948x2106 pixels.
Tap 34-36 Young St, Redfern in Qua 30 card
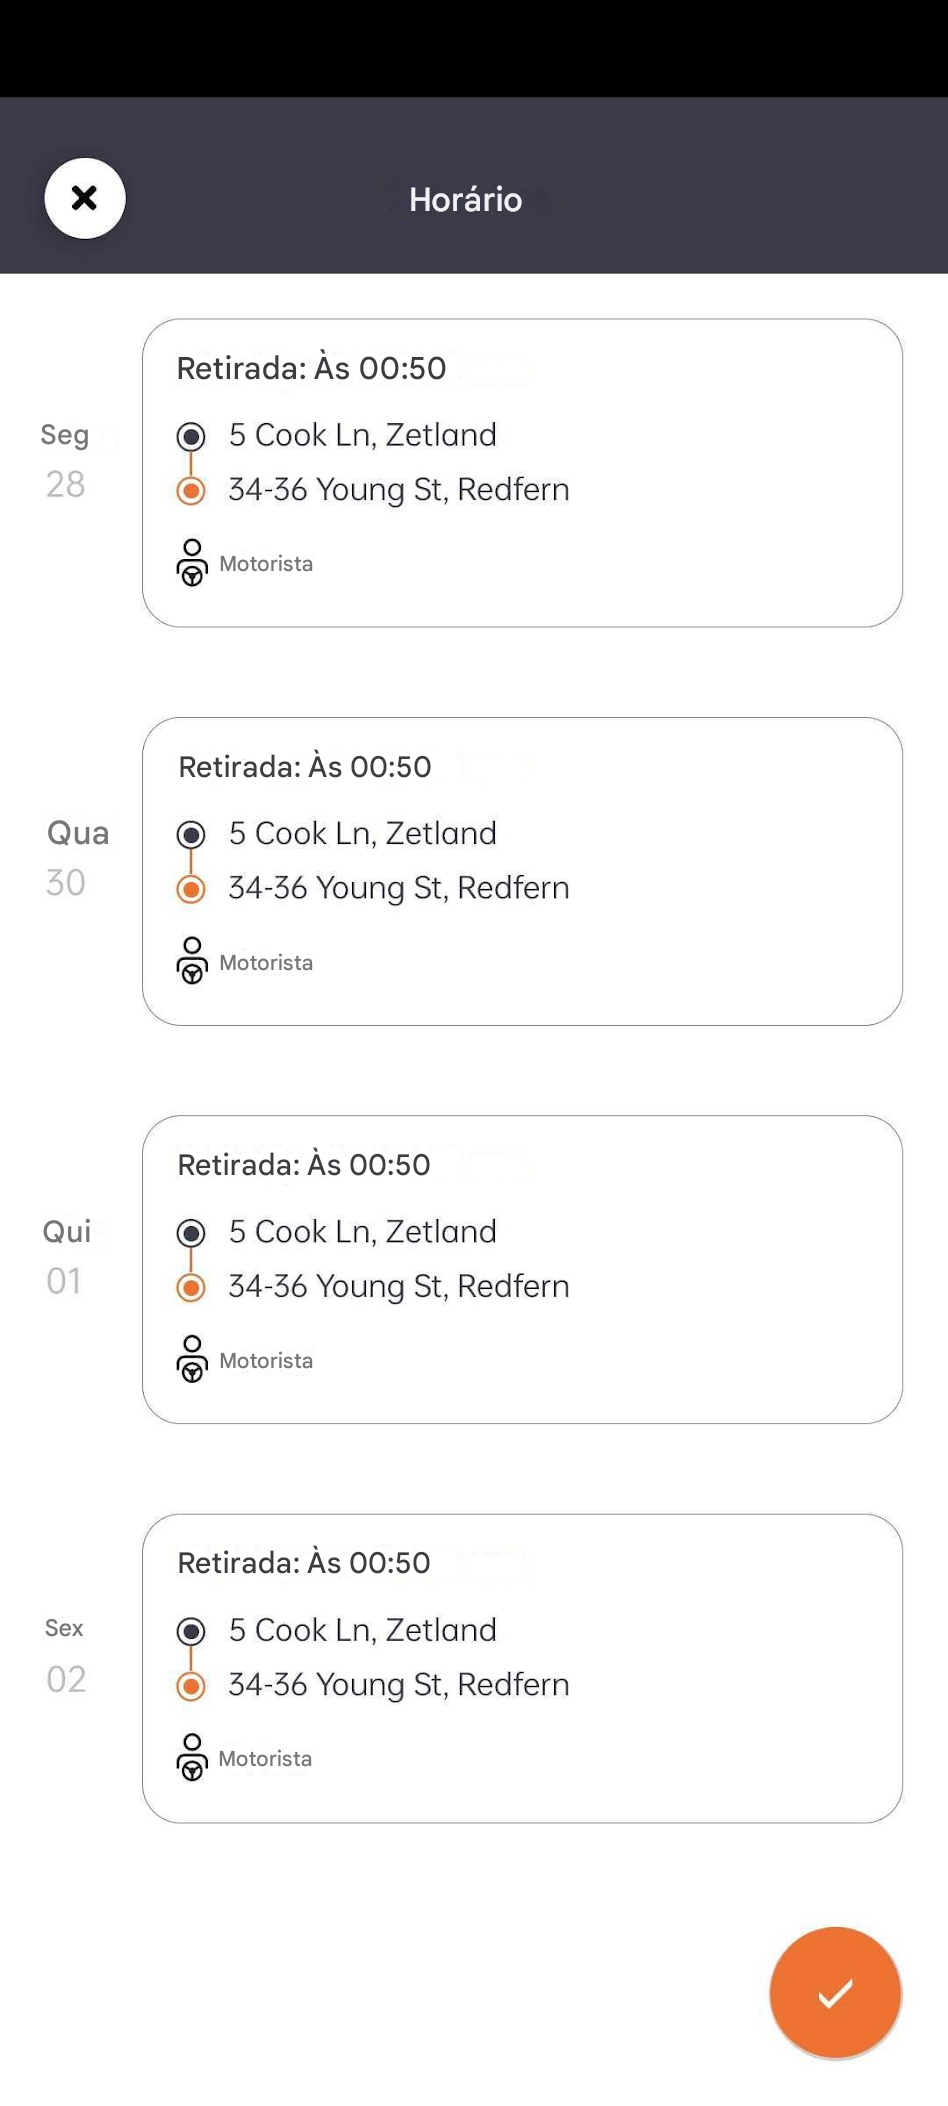[398, 888]
